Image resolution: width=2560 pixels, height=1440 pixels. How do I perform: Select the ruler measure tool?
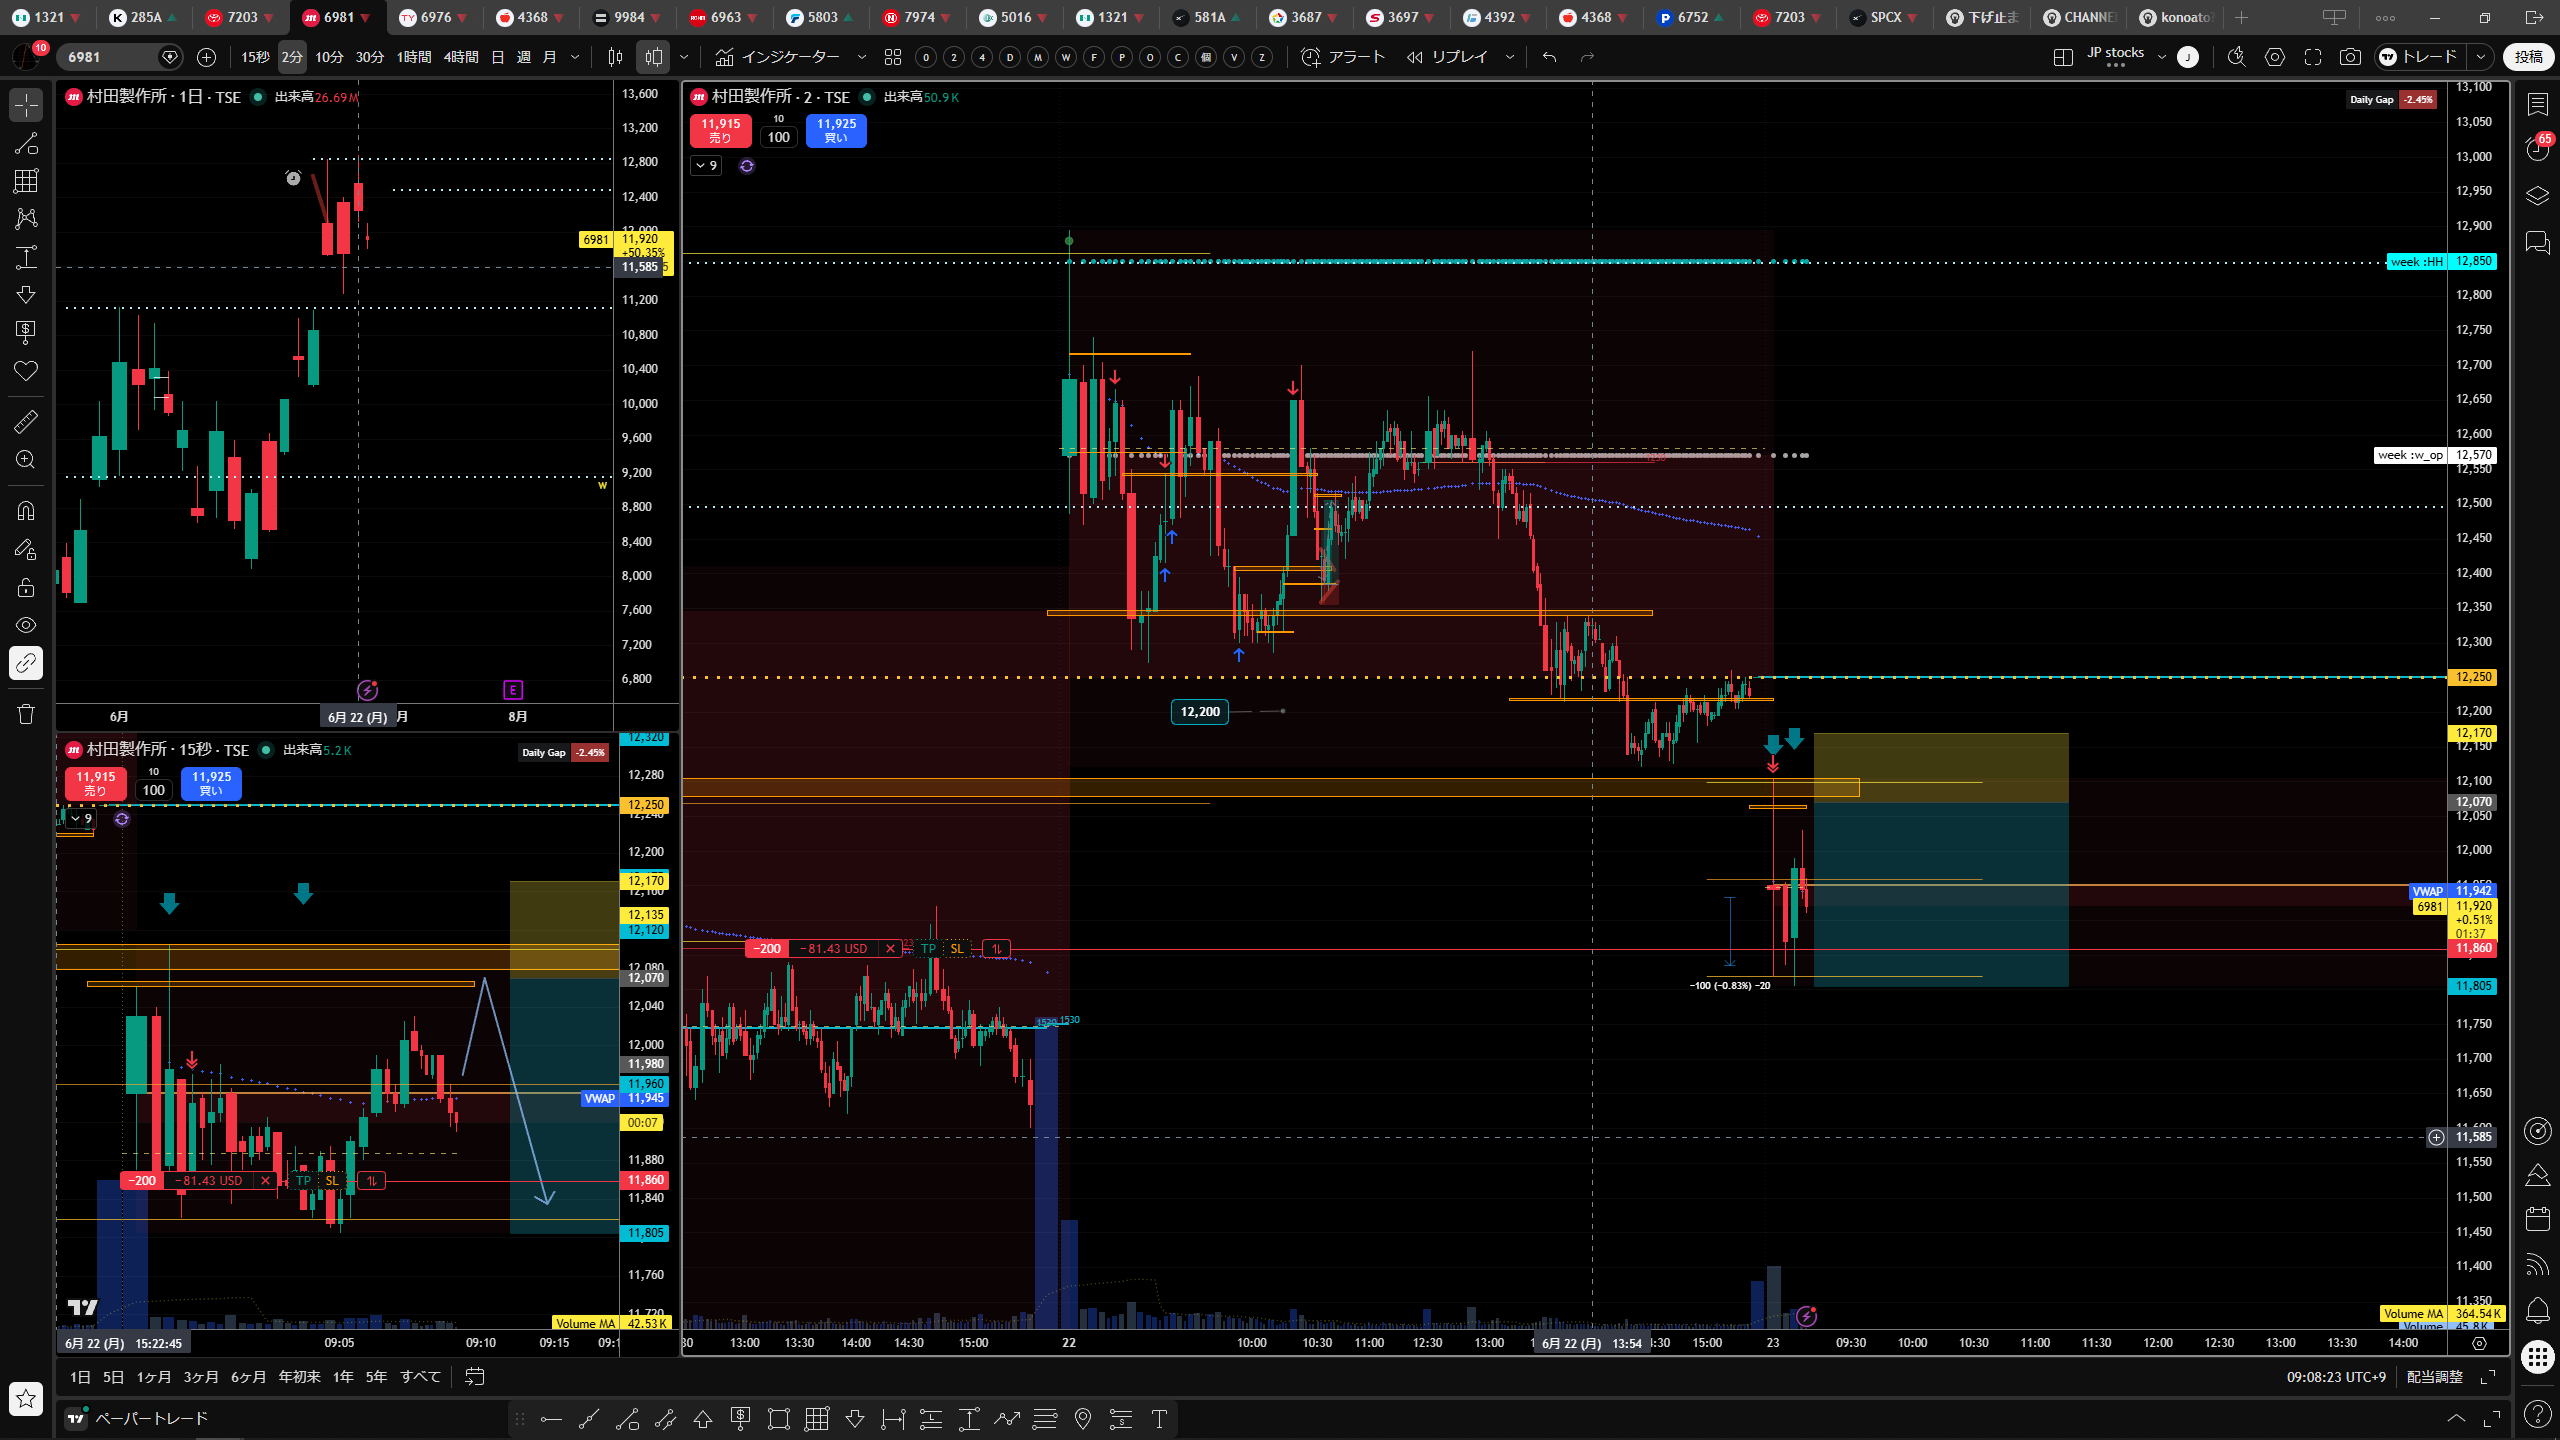click(26, 422)
